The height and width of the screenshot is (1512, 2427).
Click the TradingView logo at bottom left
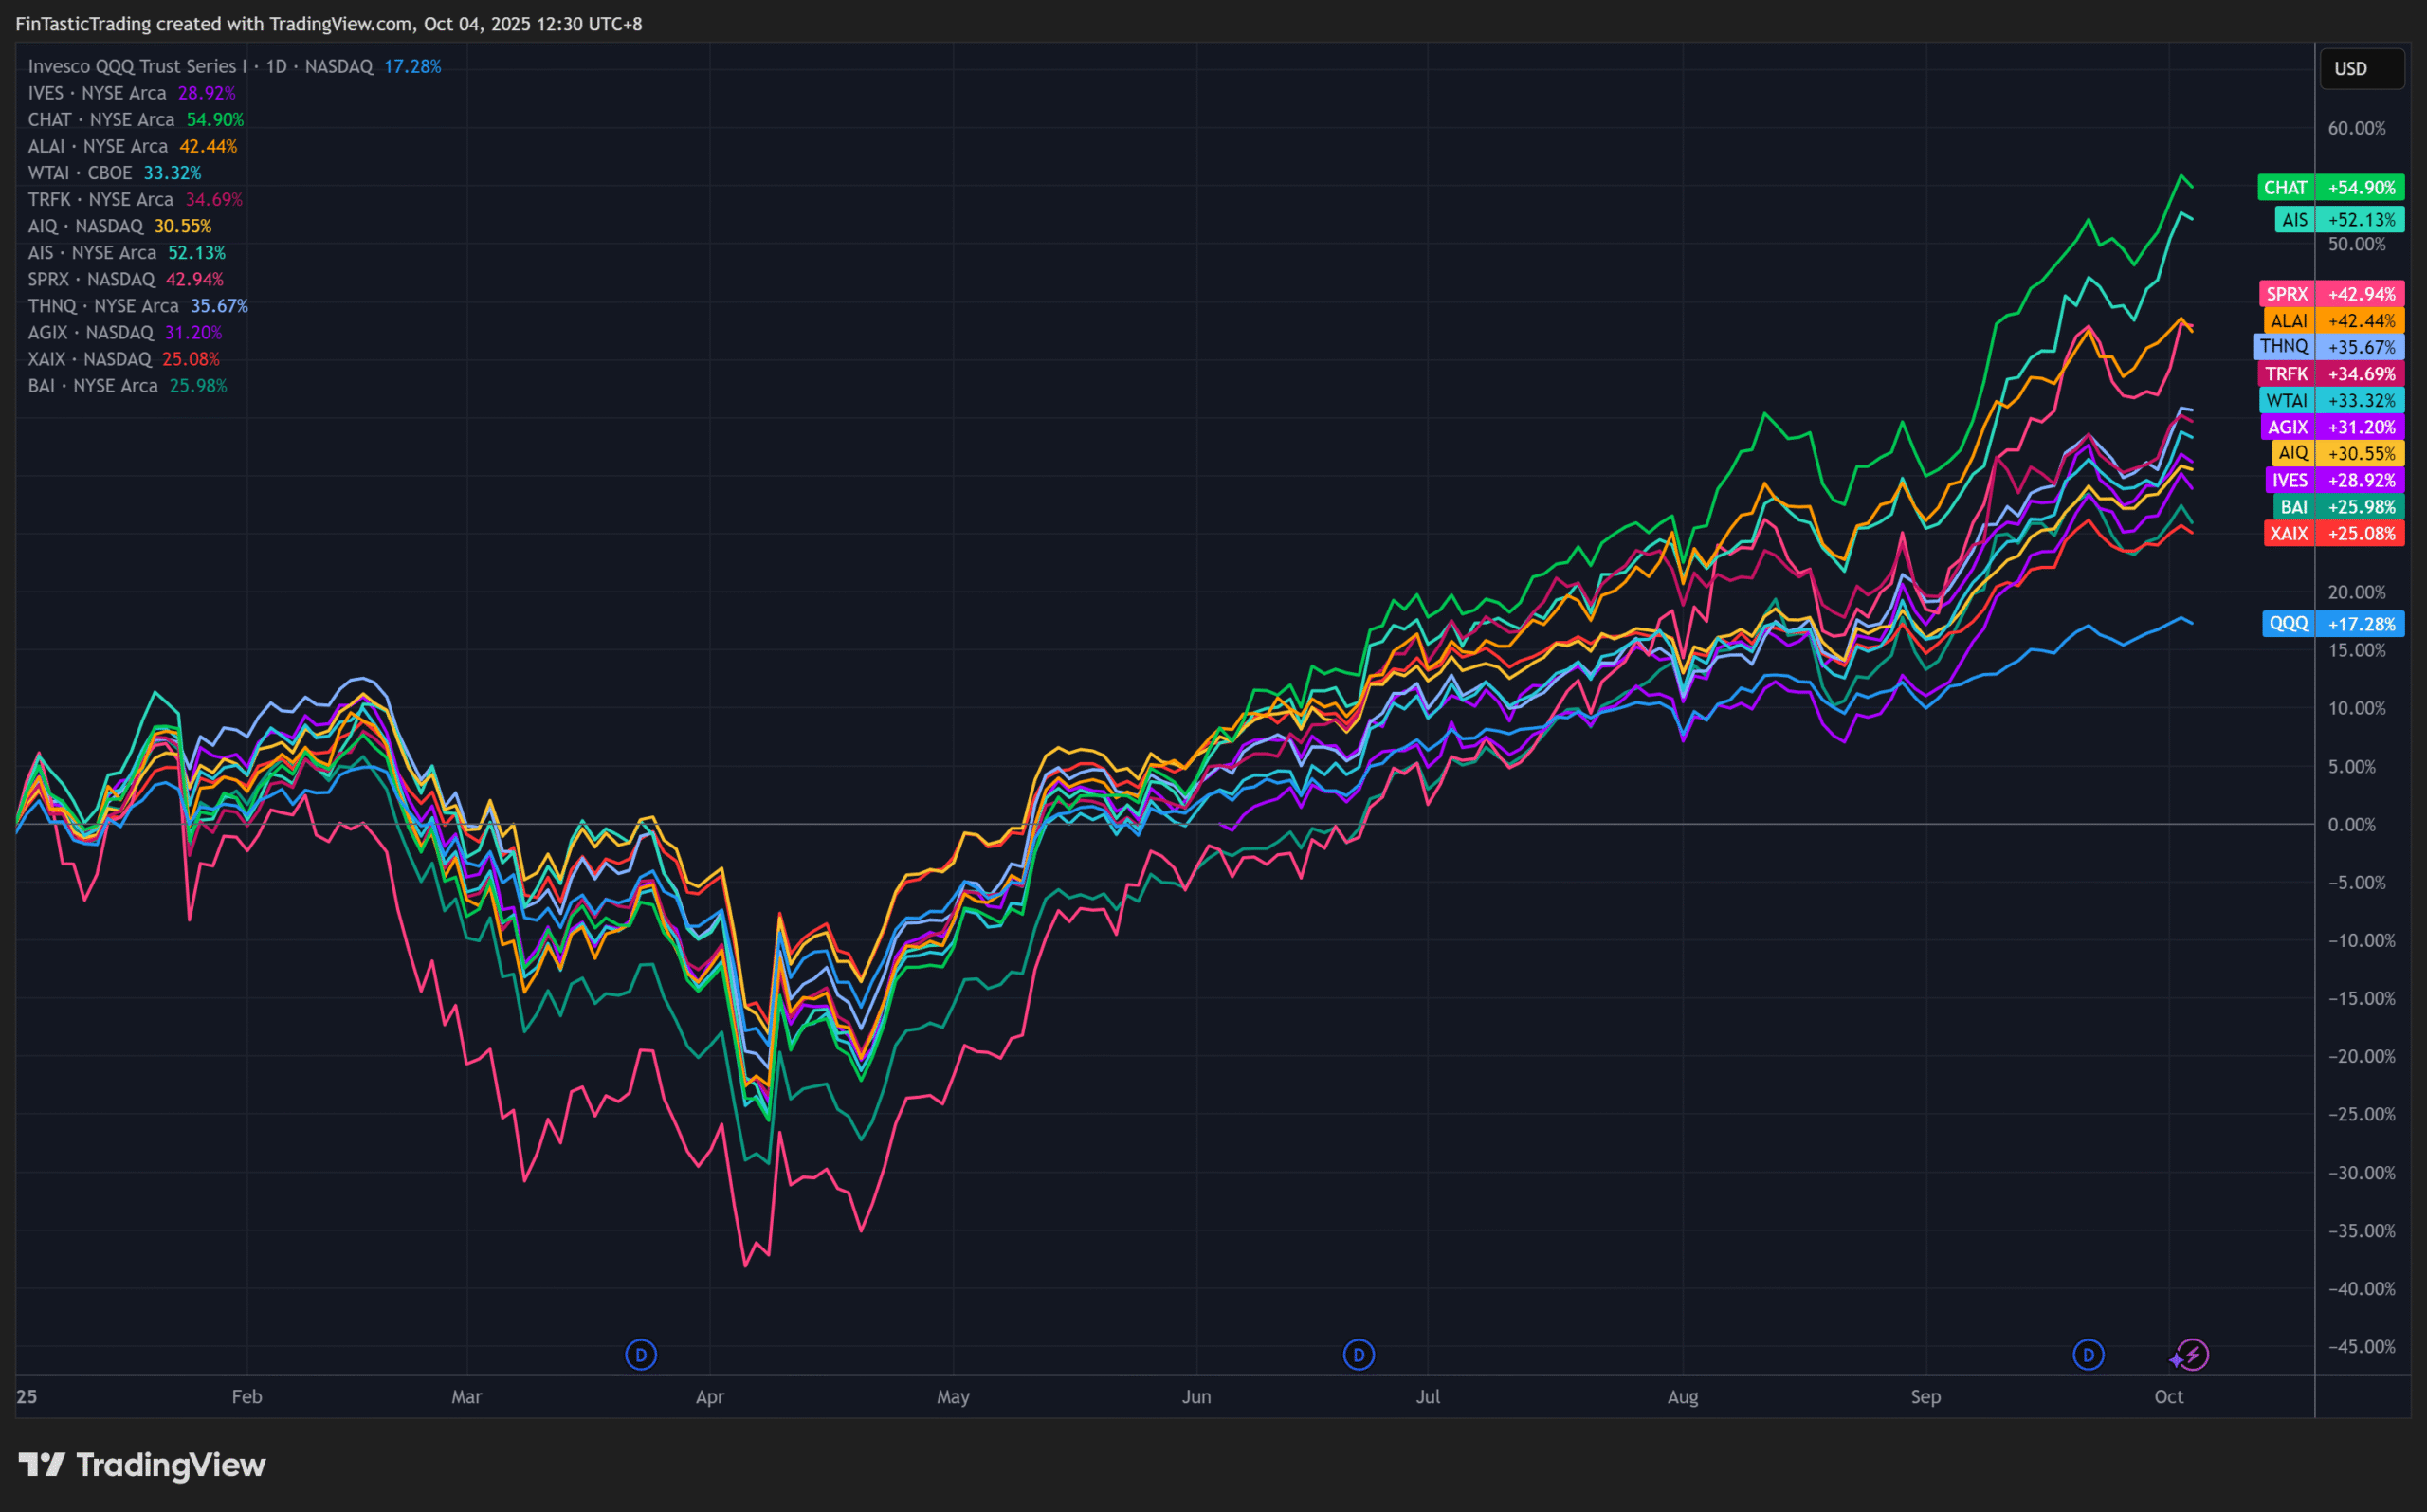click(x=142, y=1465)
